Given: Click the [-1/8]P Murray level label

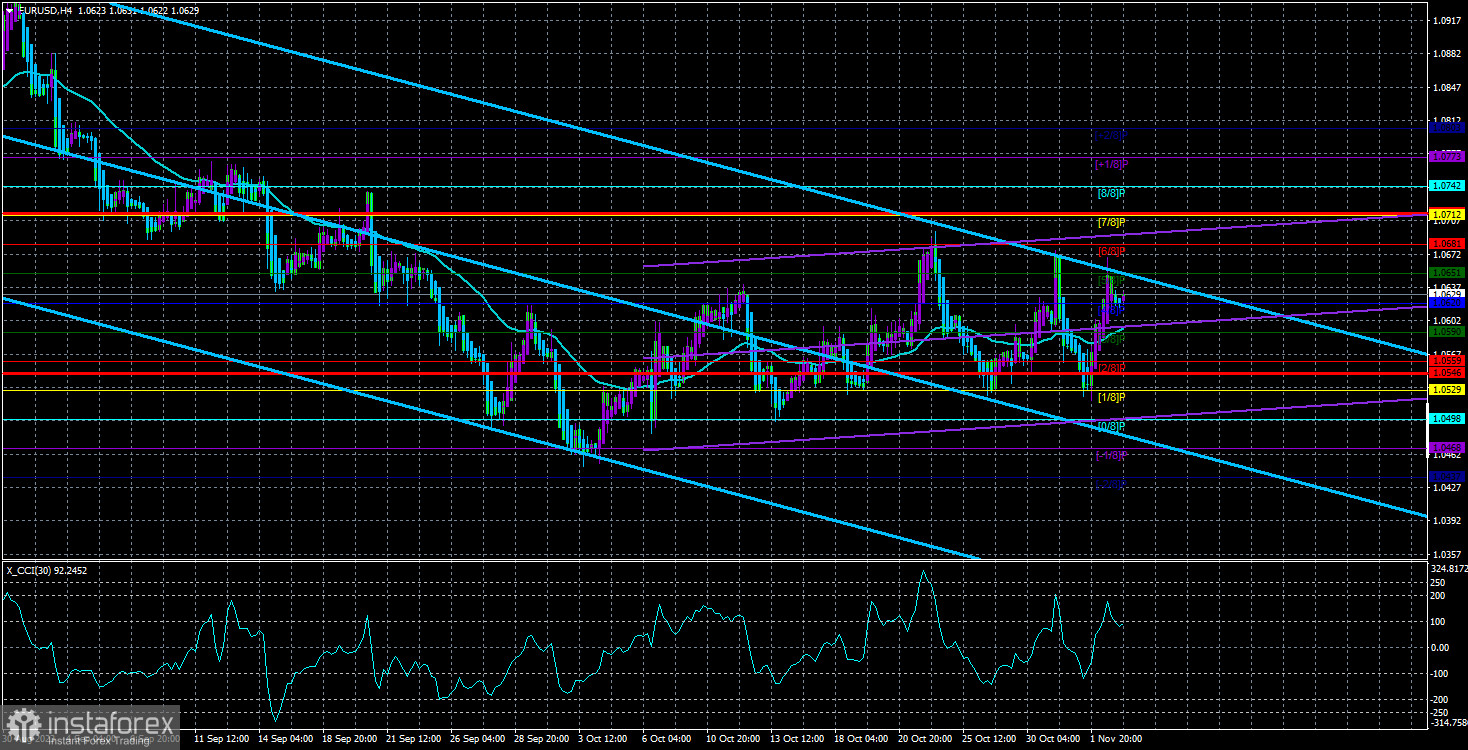Looking at the screenshot, I should [1111, 456].
